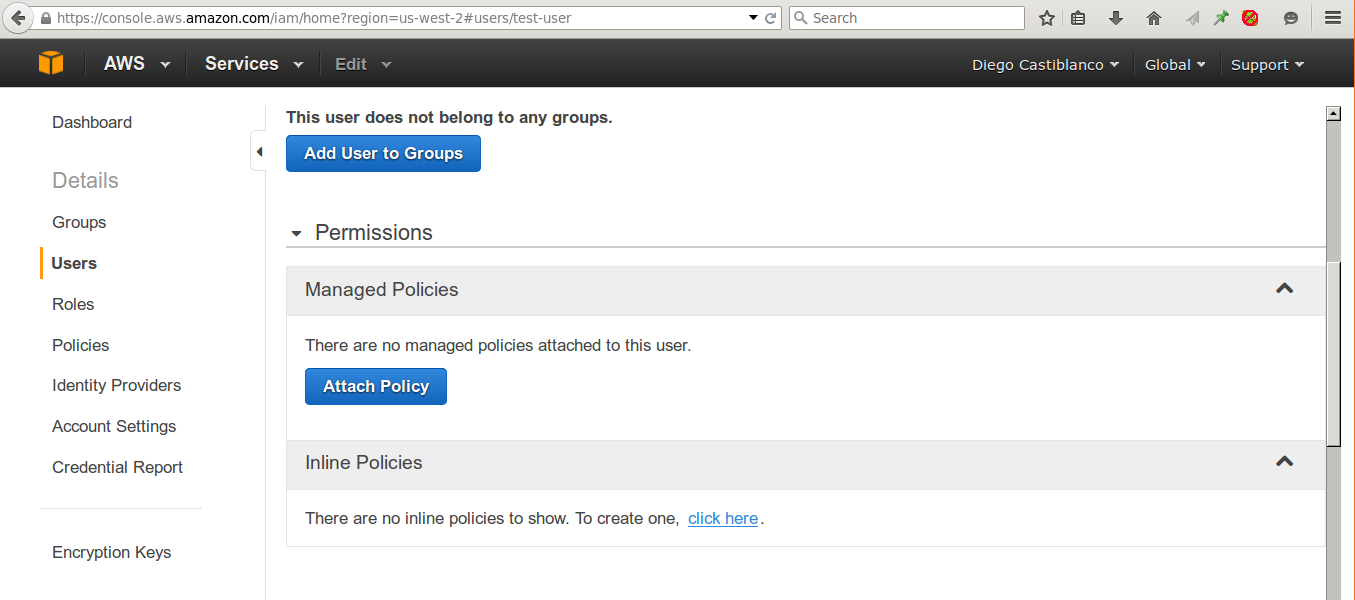Click the Attach Policy button
Viewport: 1355px width, 600px height.
point(376,387)
